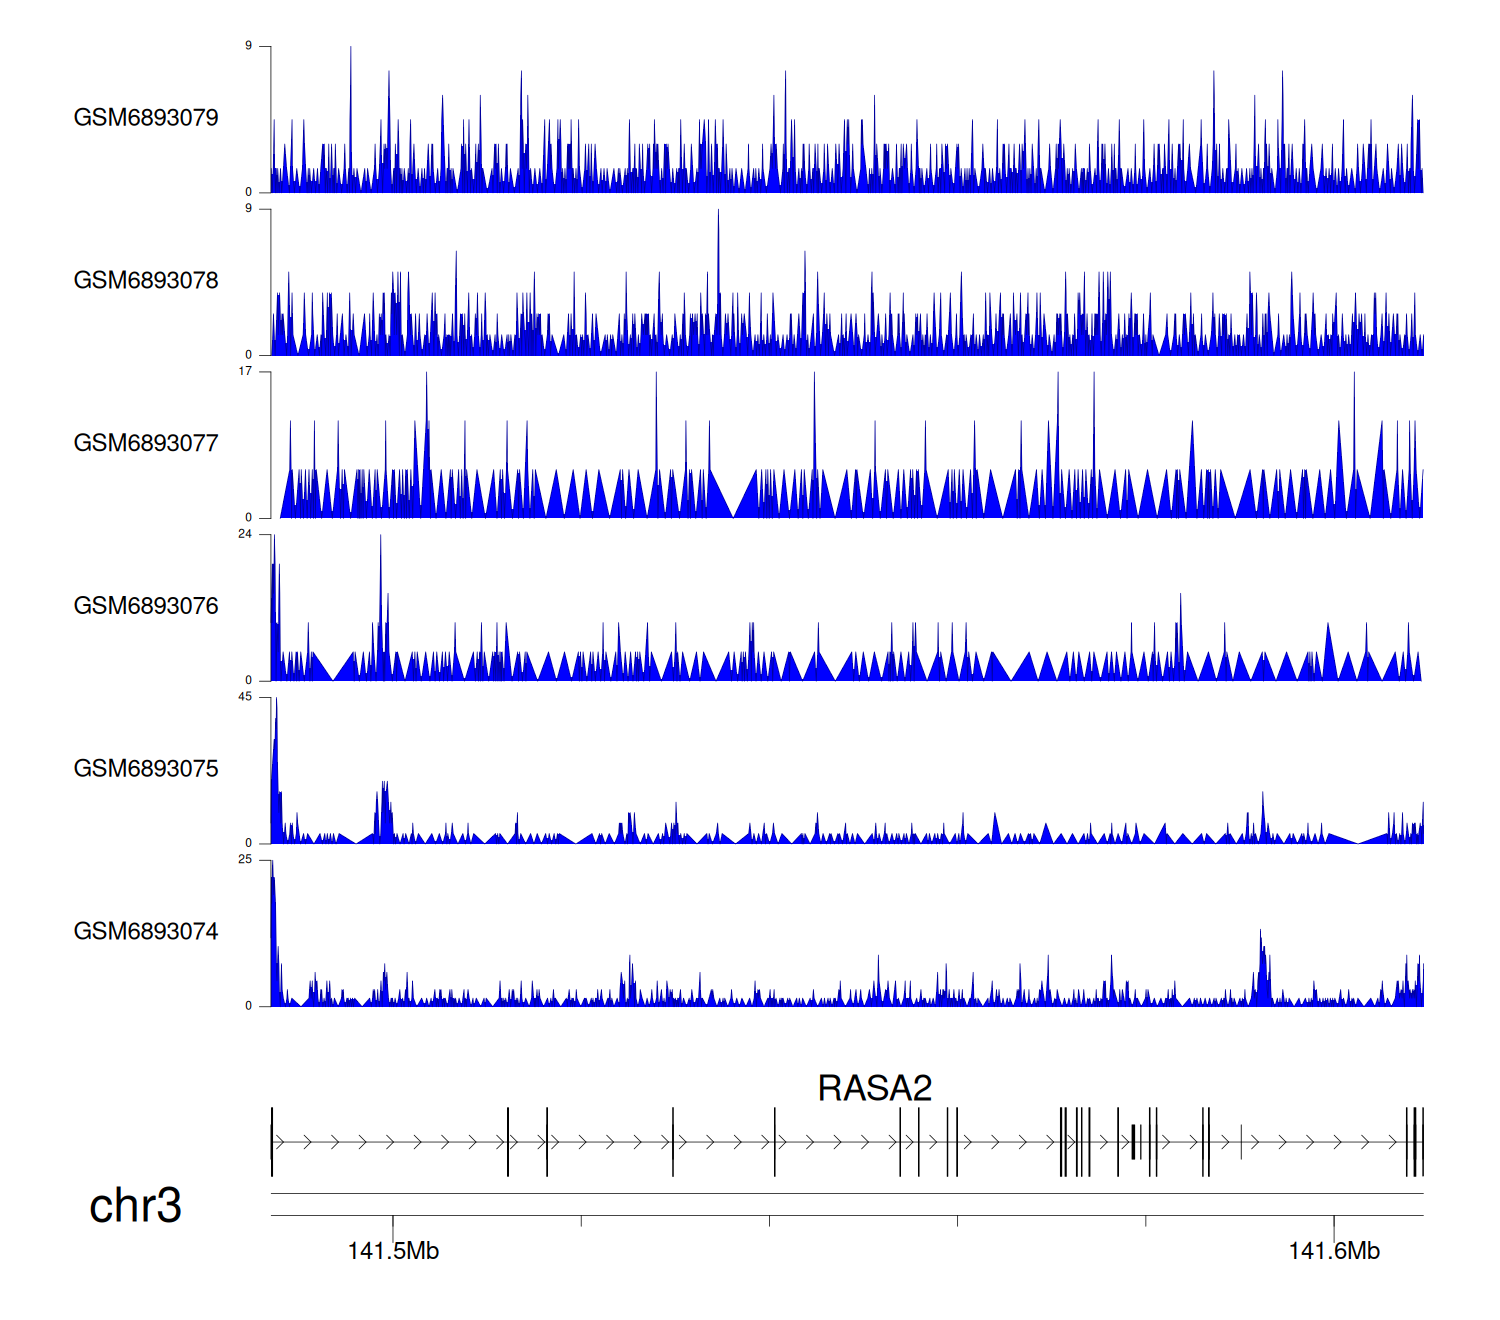This screenshot has height=1320, width=1500.
Task: Click the y-axis maximum value 45
Action: click(x=245, y=697)
